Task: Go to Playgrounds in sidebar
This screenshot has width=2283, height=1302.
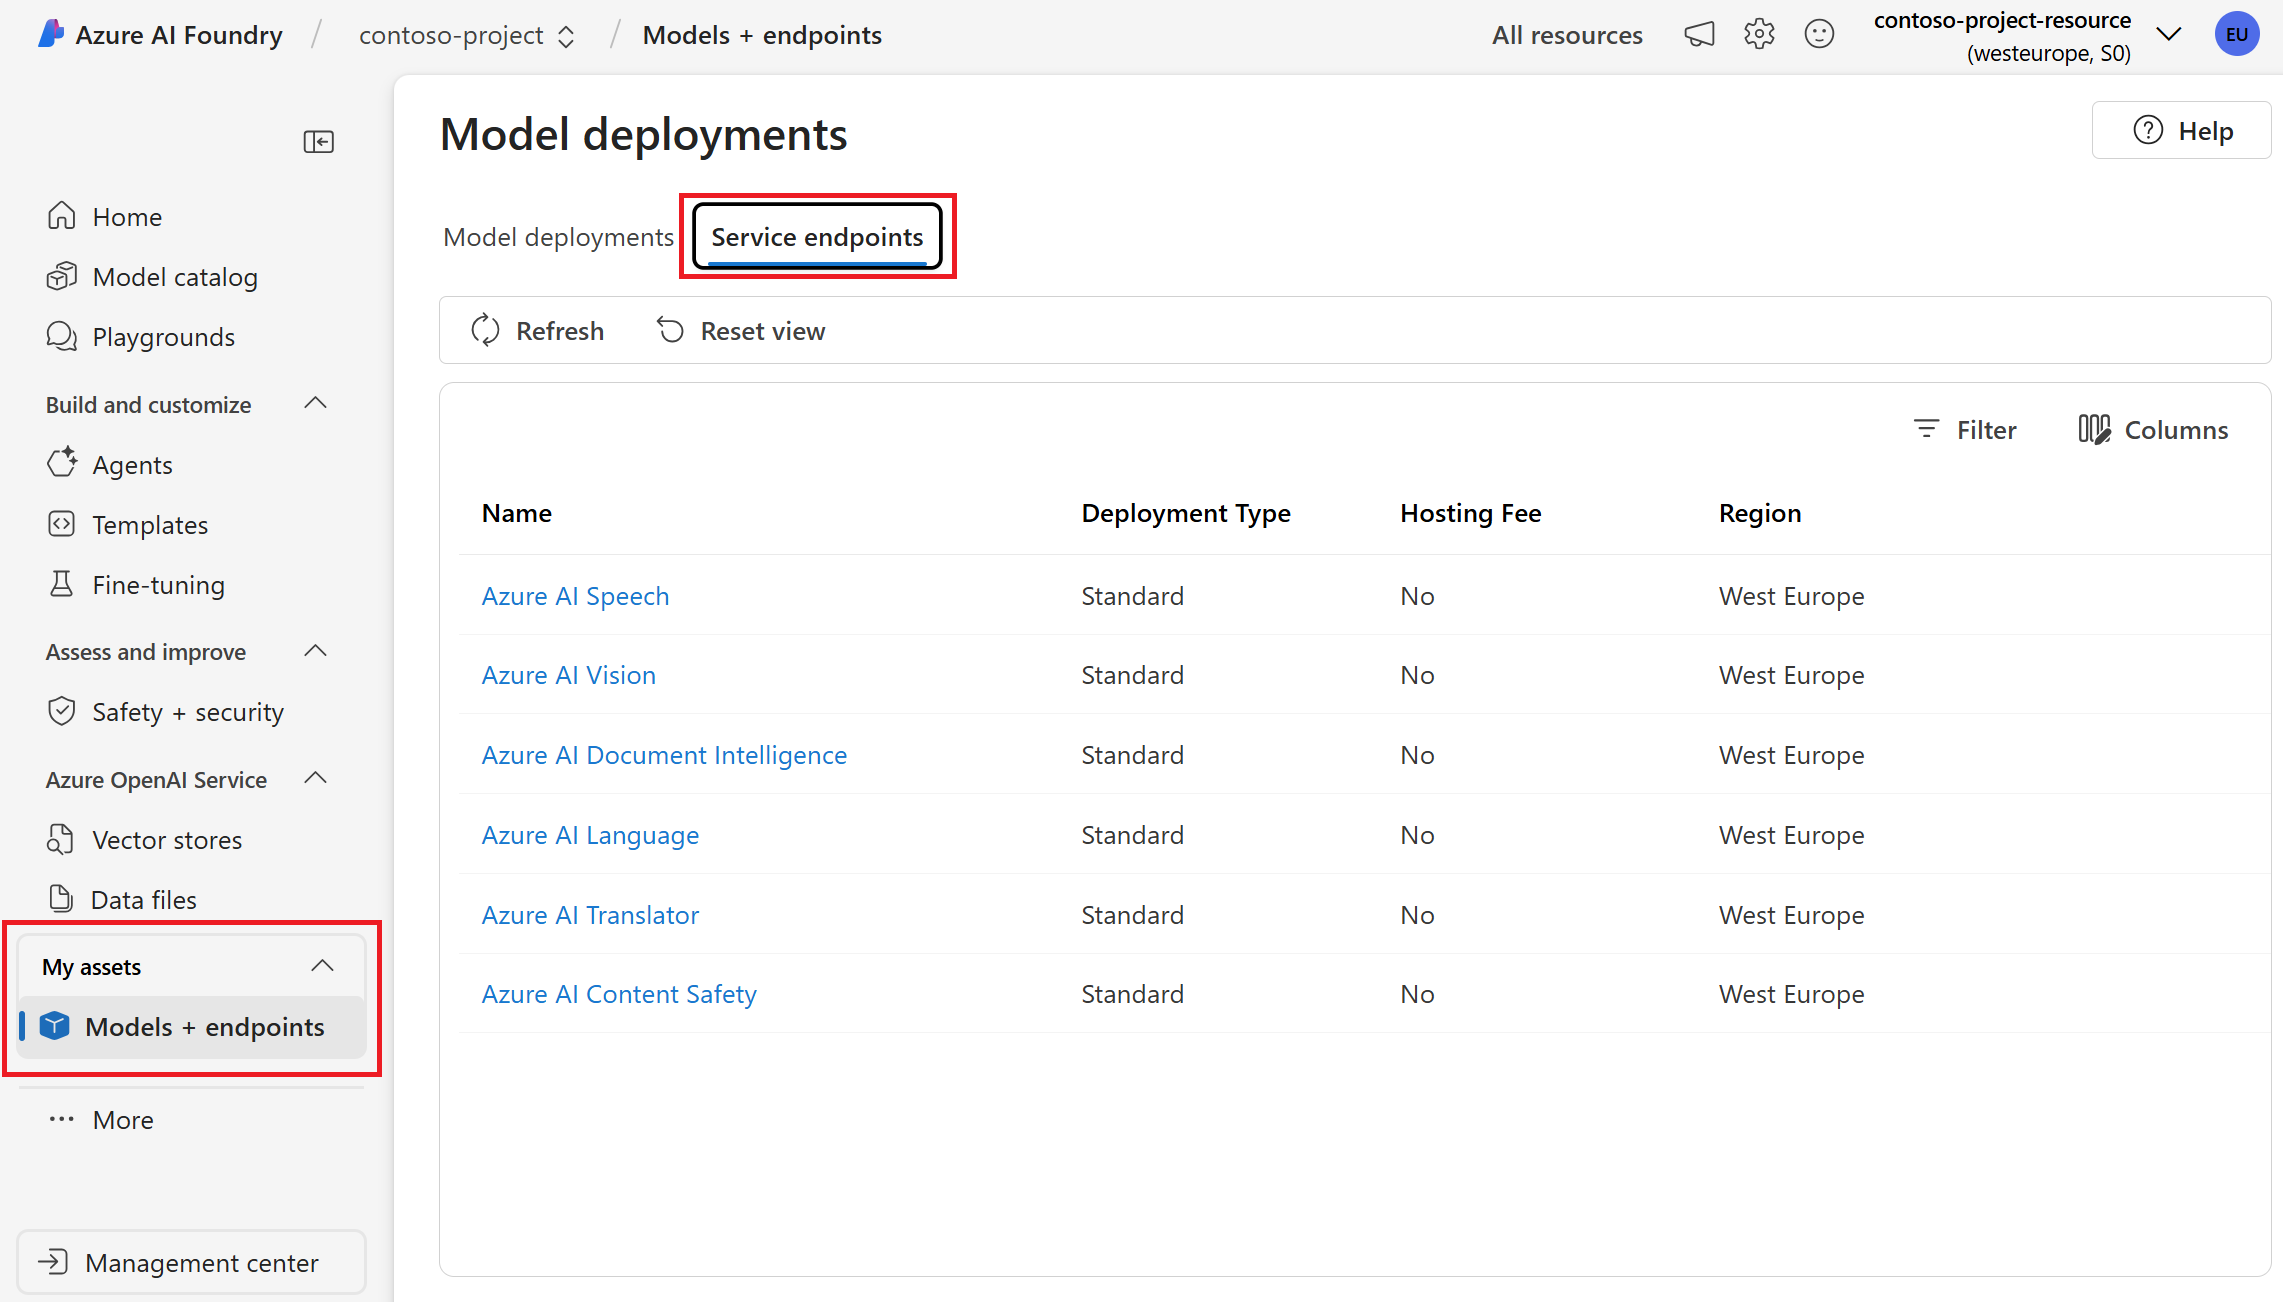Action: pos(163,337)
